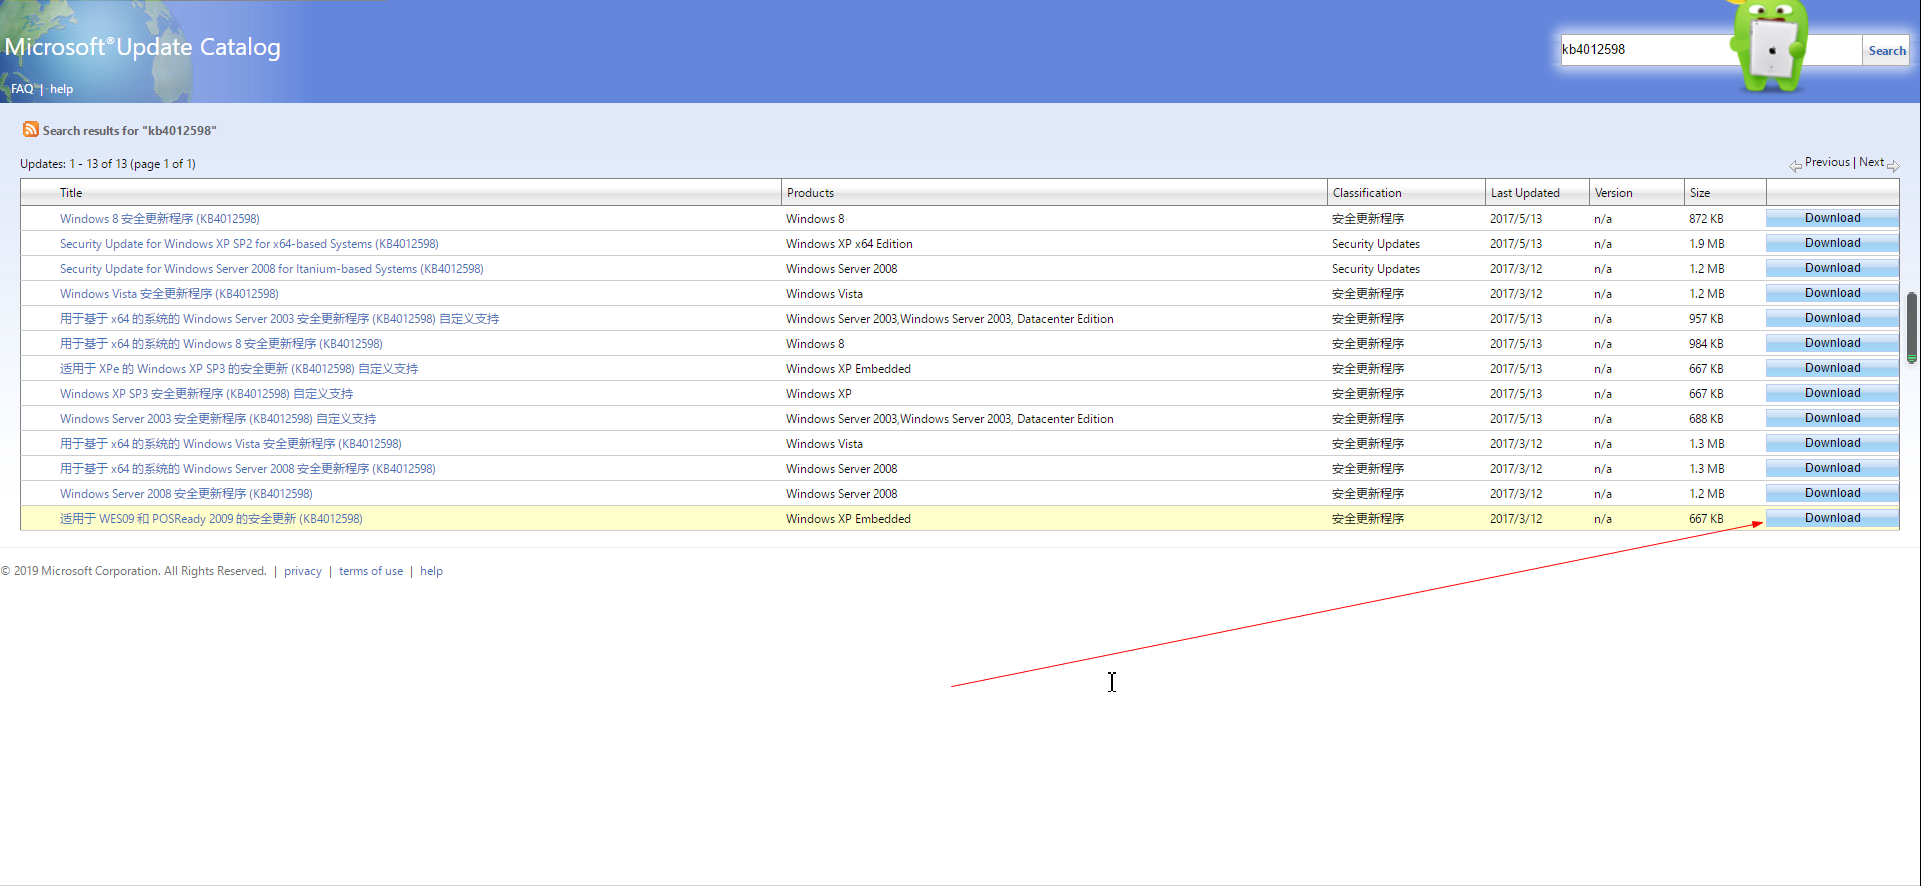
Task: Sort by Size column header
Action: [1700, 193]
